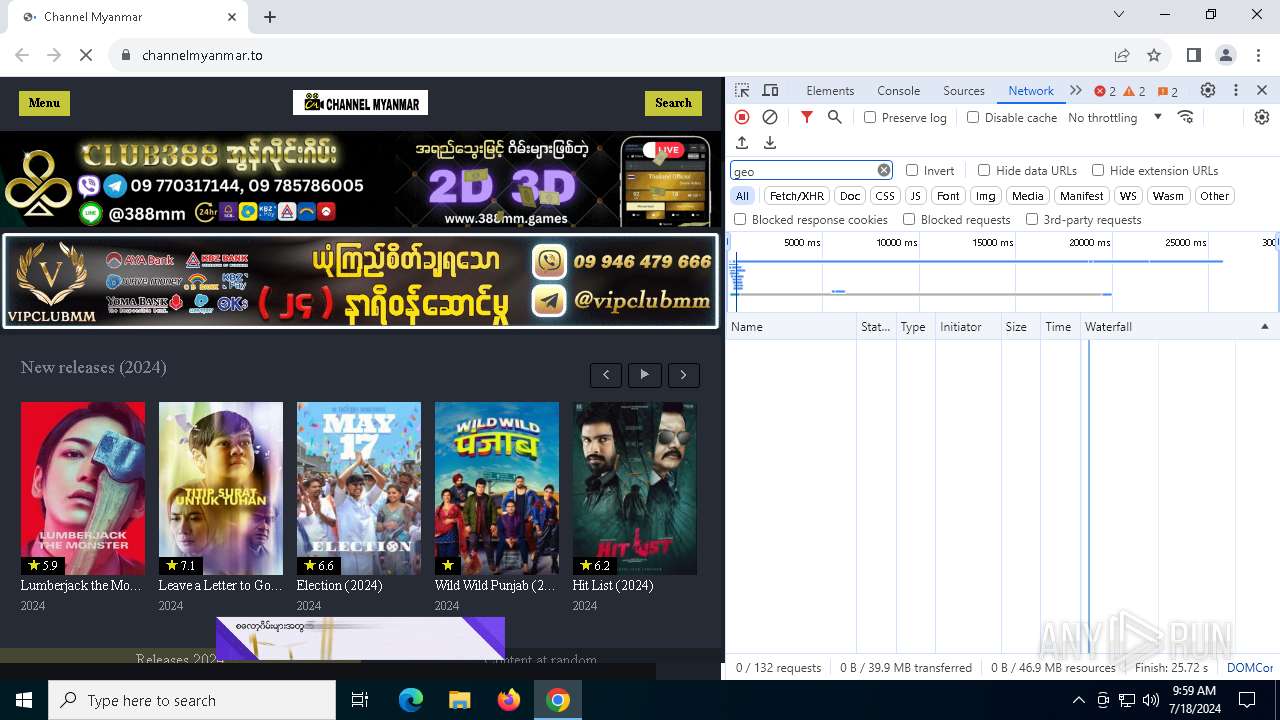The height and width of the screenshot is (720, 1280).
Task: Click the Lumberjack the Monster poster
Action: click(x=83, y=488)
